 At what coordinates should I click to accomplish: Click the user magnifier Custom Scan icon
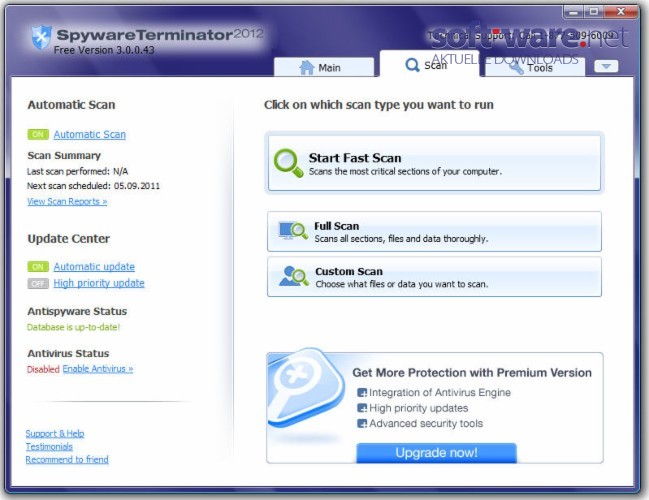(294, 276)
